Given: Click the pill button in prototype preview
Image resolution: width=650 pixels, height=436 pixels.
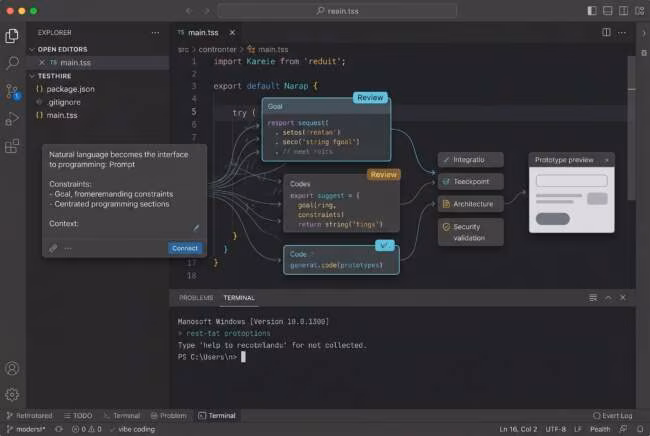Looking at the screenshot, I should (553, 218).
